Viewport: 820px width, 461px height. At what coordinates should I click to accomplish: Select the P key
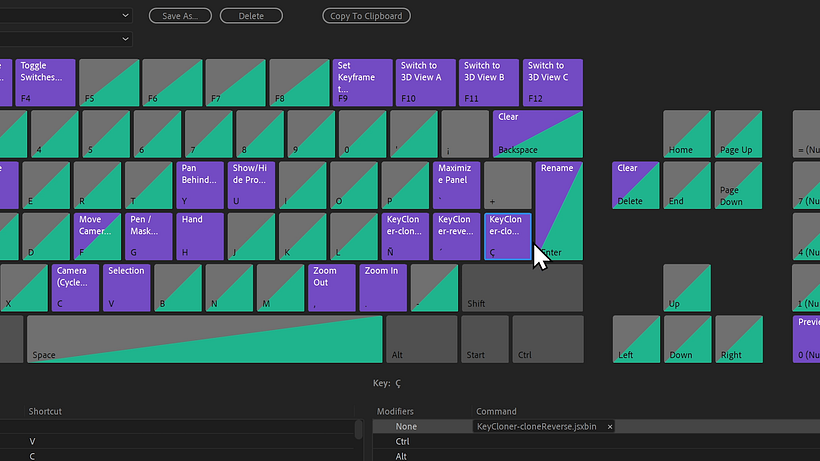coord(405,185)
